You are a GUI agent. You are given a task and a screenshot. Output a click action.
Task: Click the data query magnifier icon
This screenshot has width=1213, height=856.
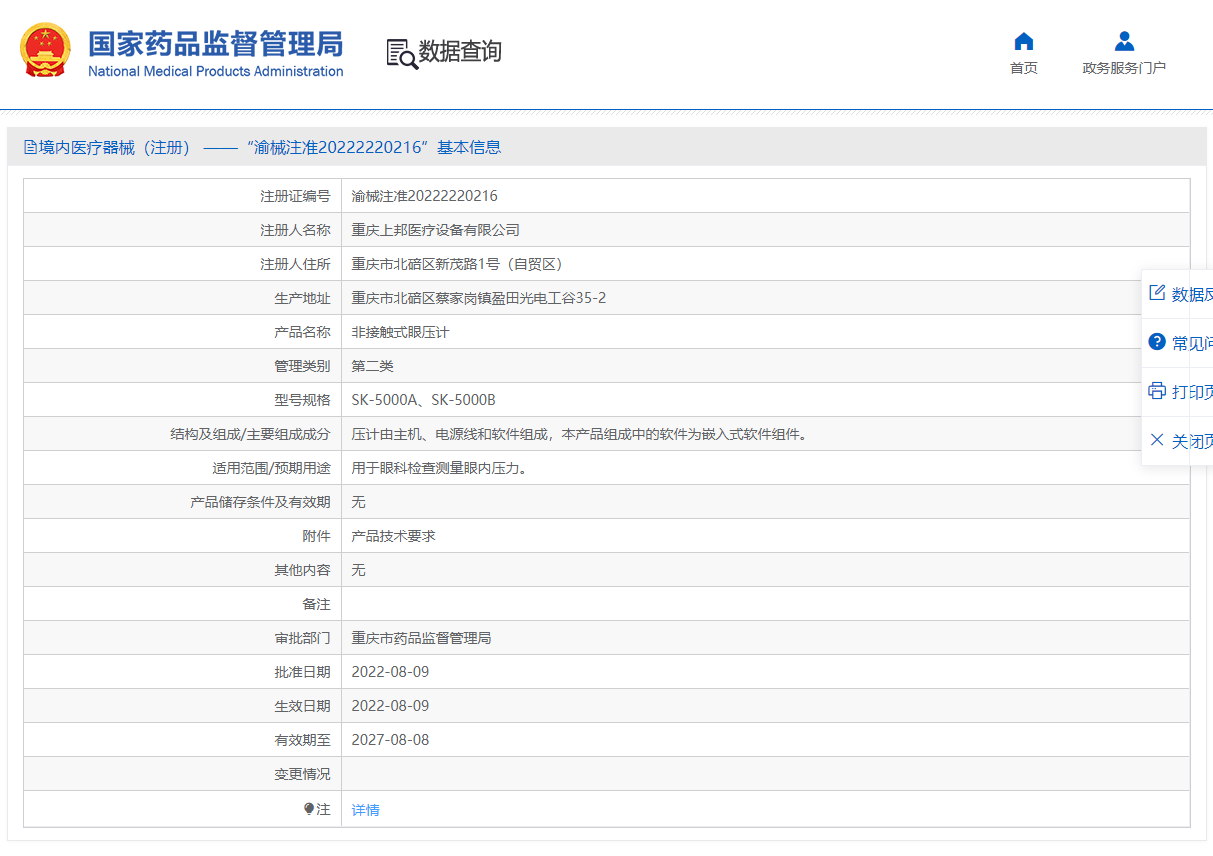pos(401,53)
